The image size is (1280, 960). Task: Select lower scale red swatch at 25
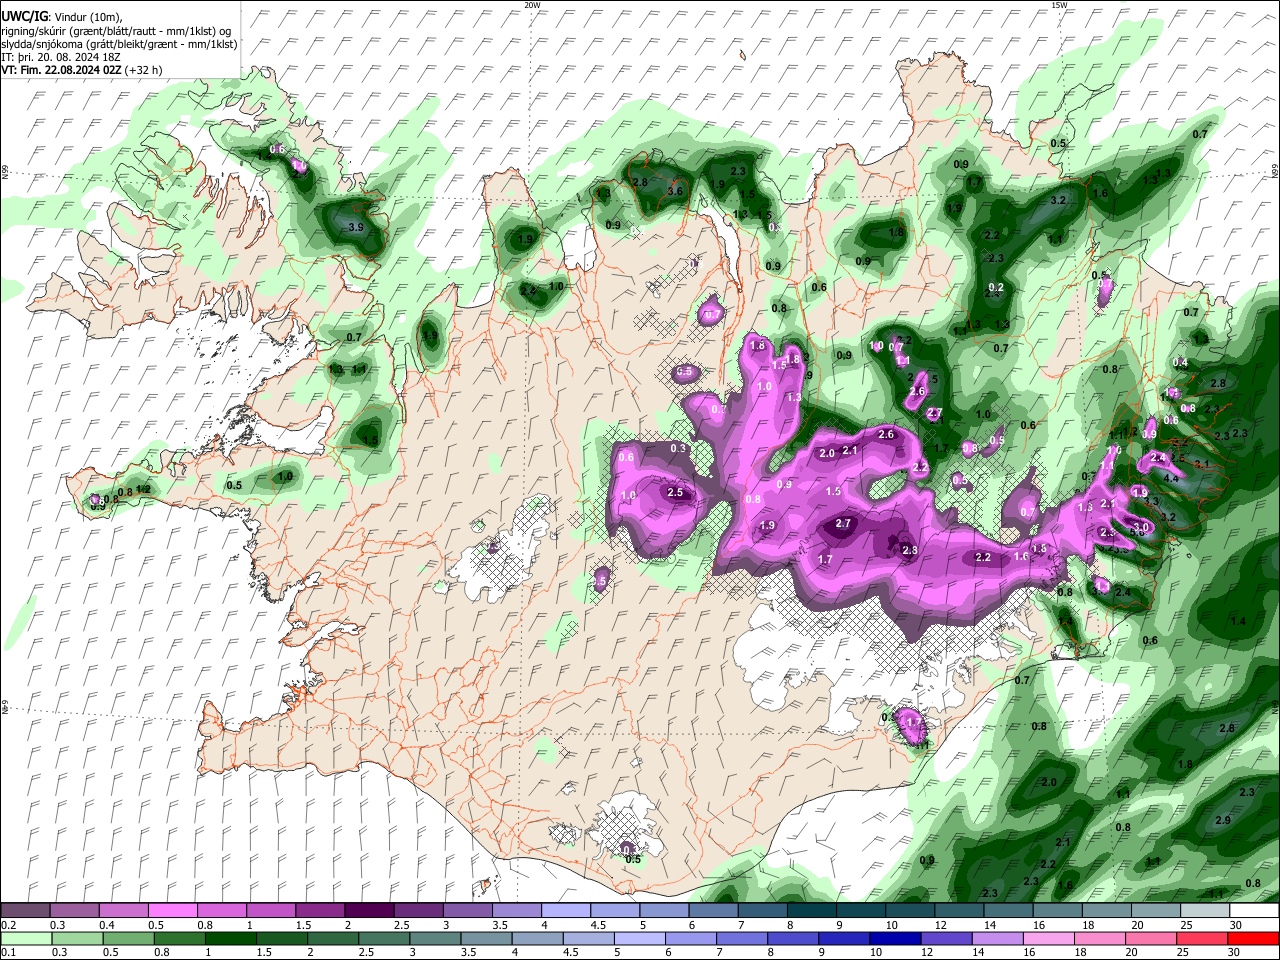[x=1202, y=938]
